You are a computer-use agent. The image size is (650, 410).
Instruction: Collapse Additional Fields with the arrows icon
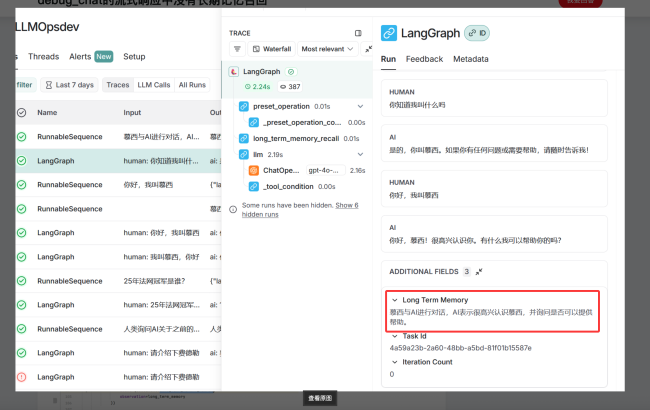(479, 272)
